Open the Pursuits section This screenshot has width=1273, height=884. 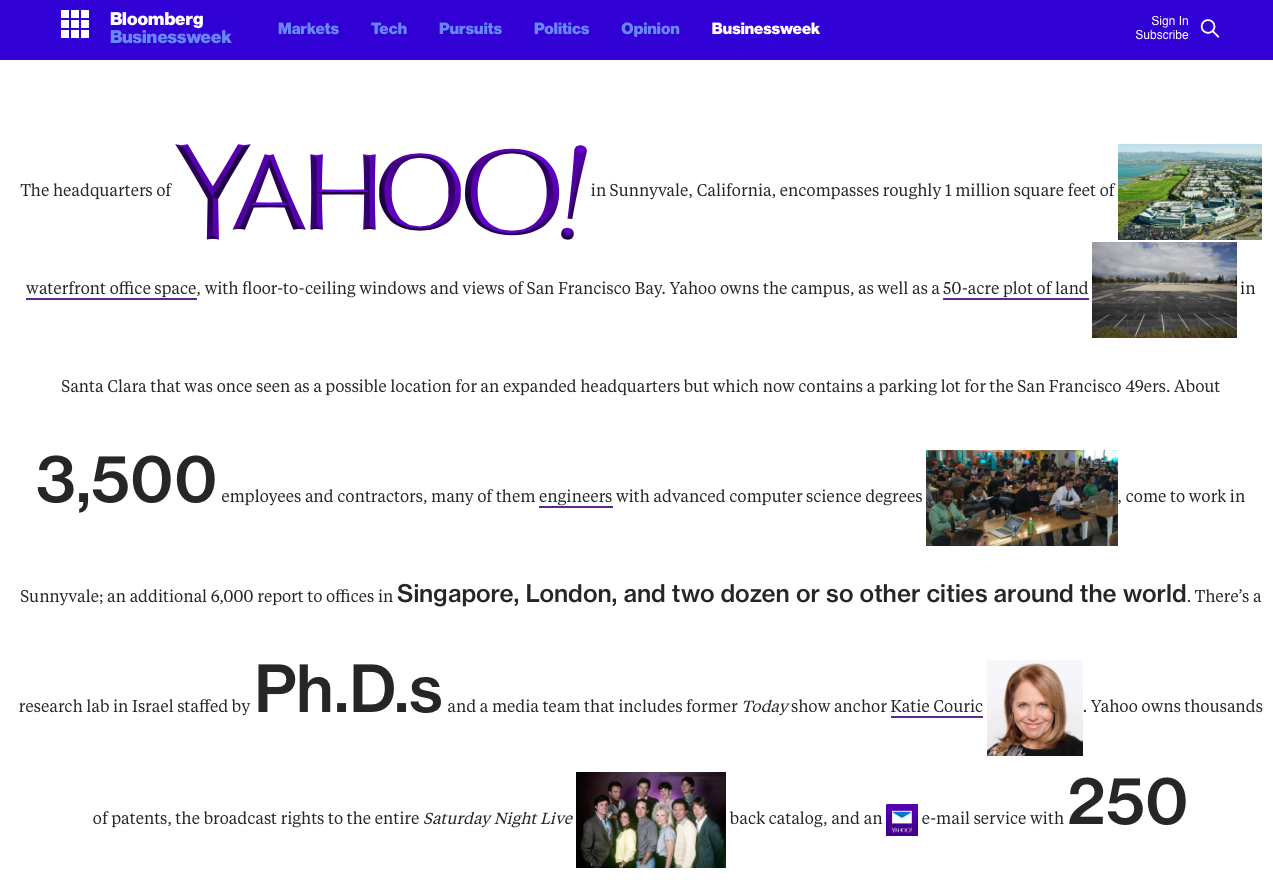[x=470, y=29]
